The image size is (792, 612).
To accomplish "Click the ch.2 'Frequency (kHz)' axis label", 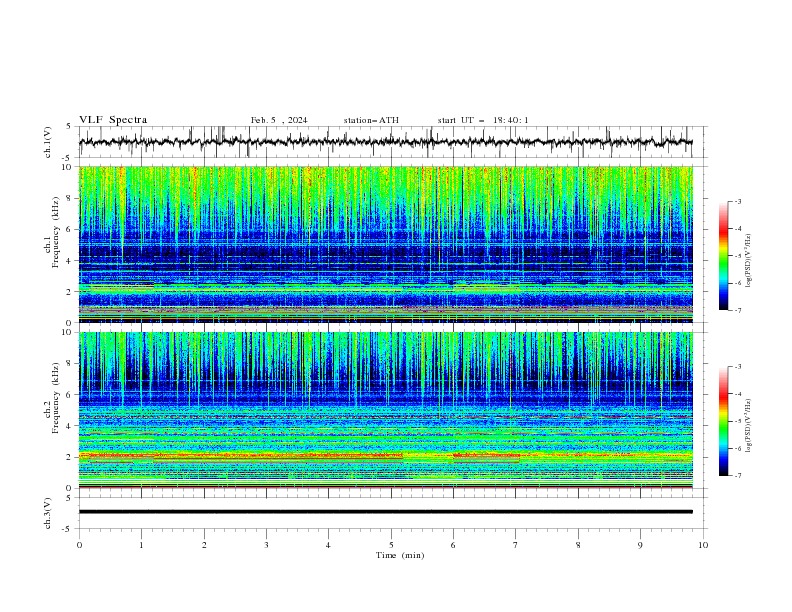I will pyautogui.click(x=56, y=398).
